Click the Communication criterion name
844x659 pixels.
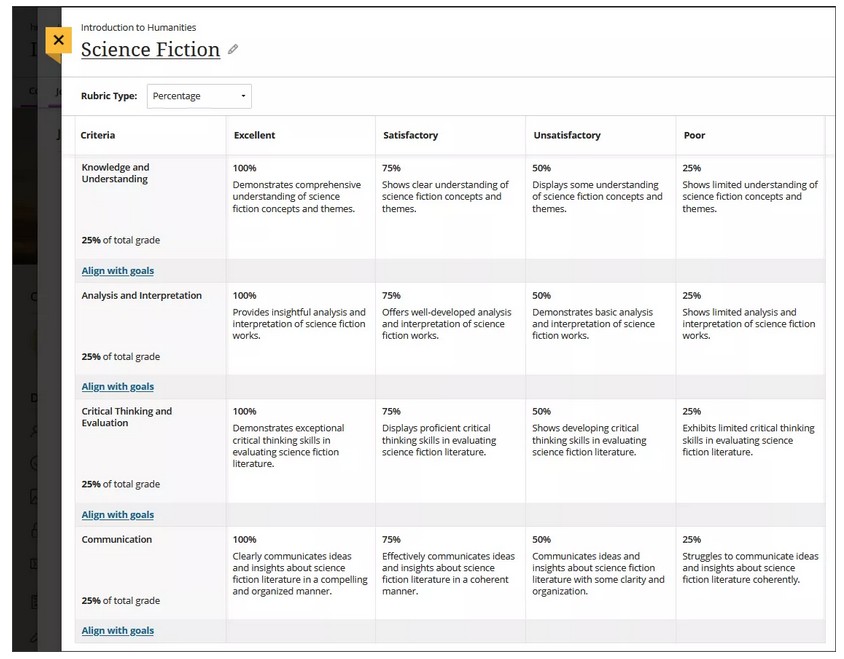(x=117, y=540)
